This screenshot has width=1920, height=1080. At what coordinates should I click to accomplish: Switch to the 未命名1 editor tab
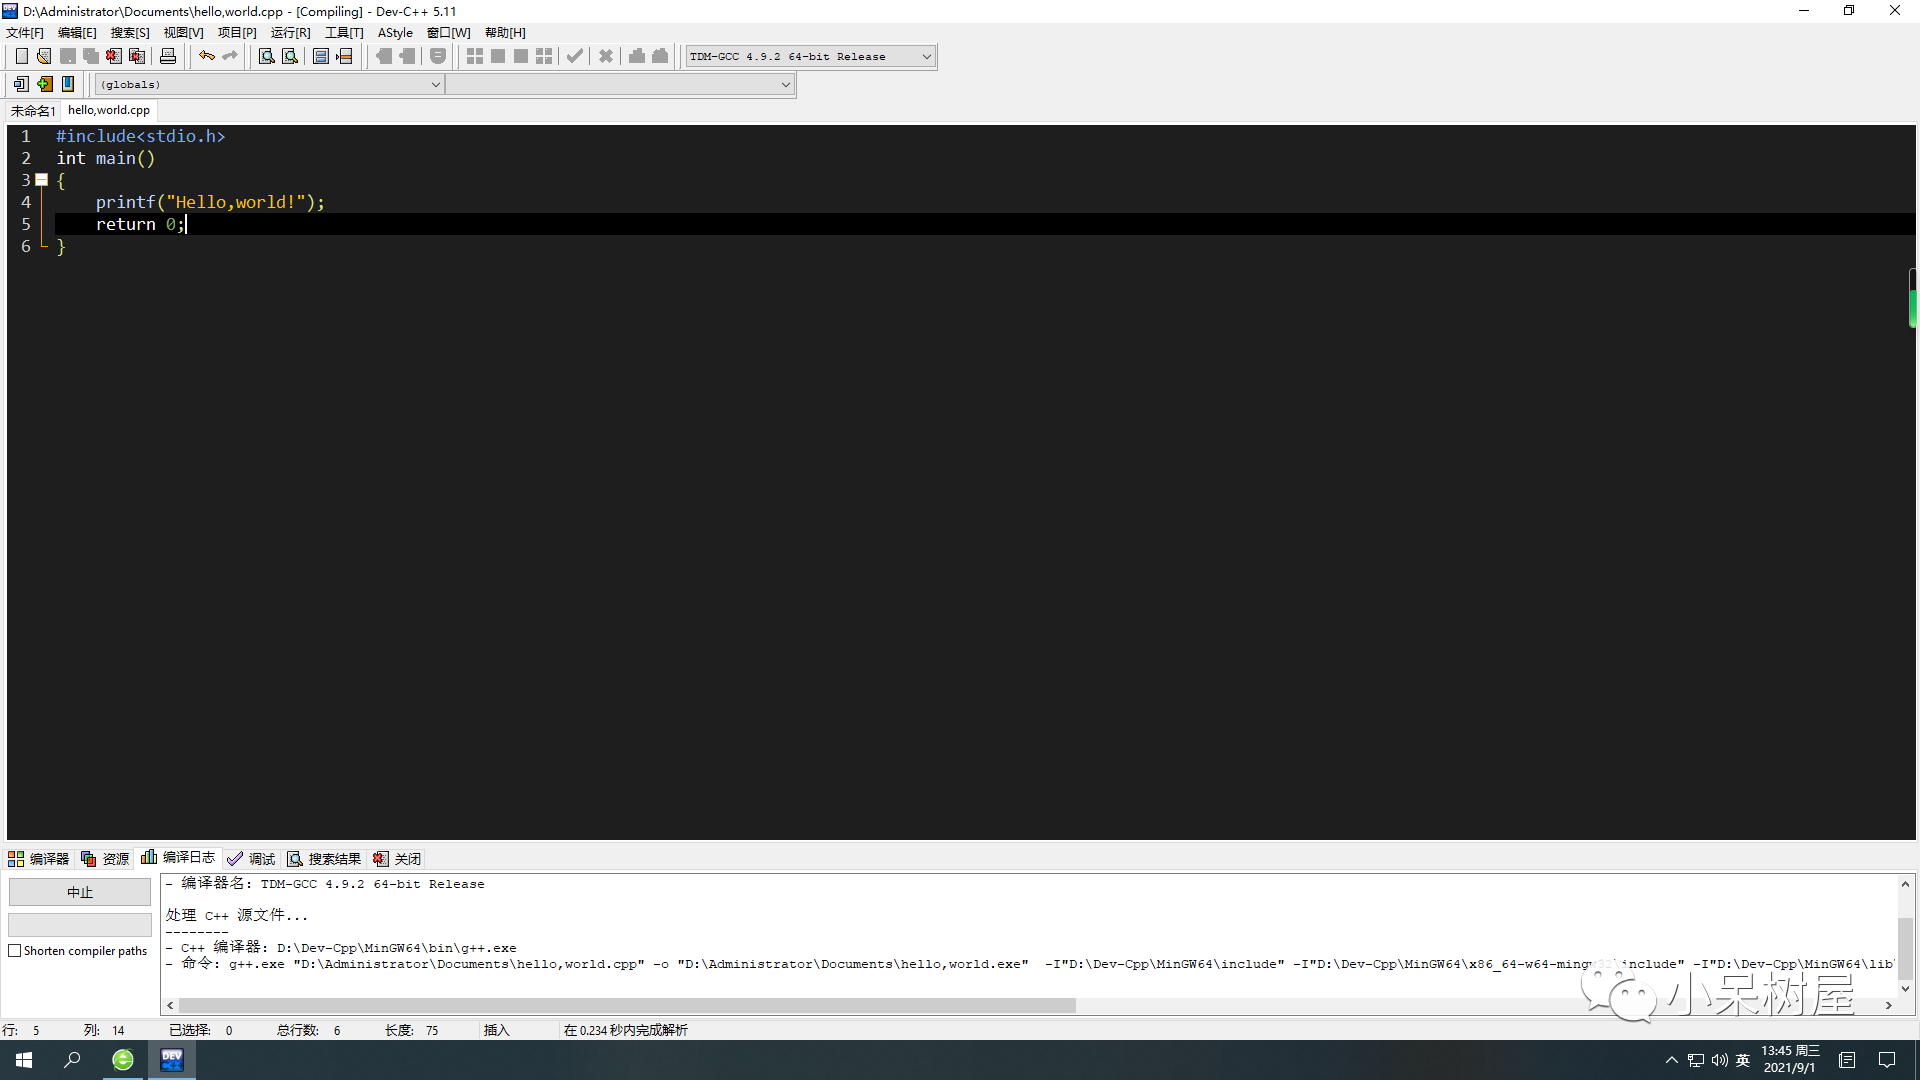[33, 110]
